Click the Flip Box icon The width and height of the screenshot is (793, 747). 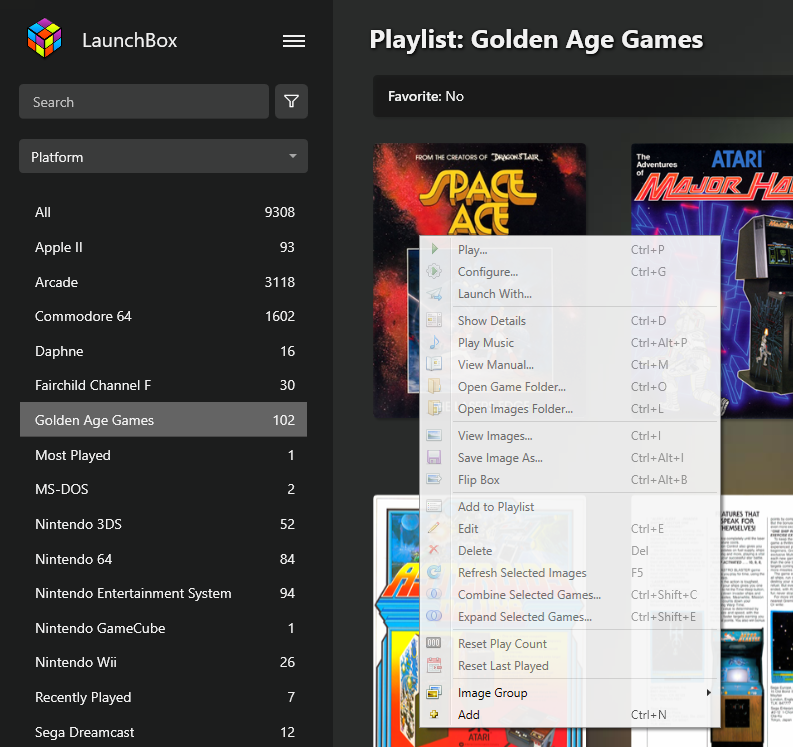[434, 479]
